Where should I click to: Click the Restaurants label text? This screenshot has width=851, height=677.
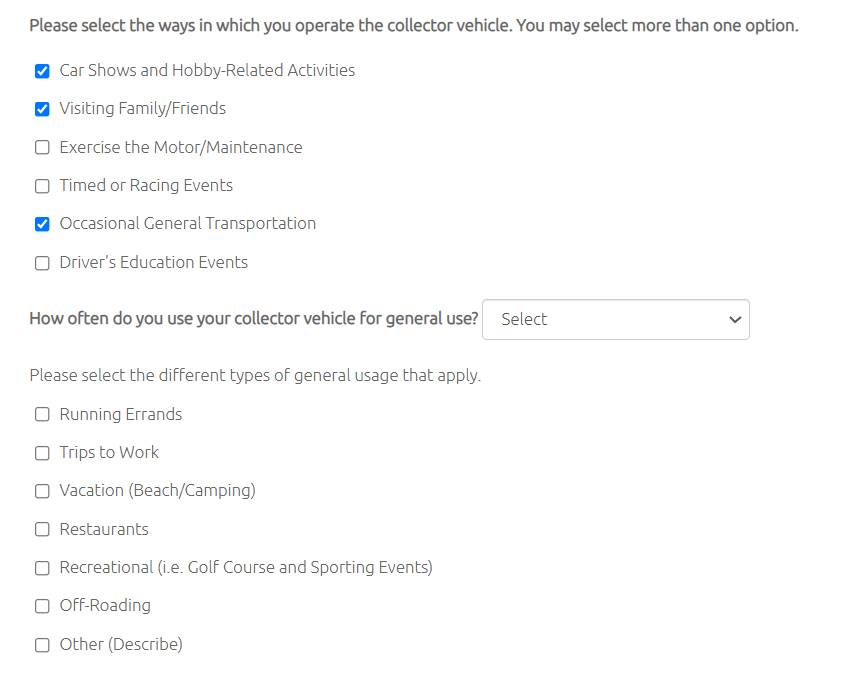(104, 529)
